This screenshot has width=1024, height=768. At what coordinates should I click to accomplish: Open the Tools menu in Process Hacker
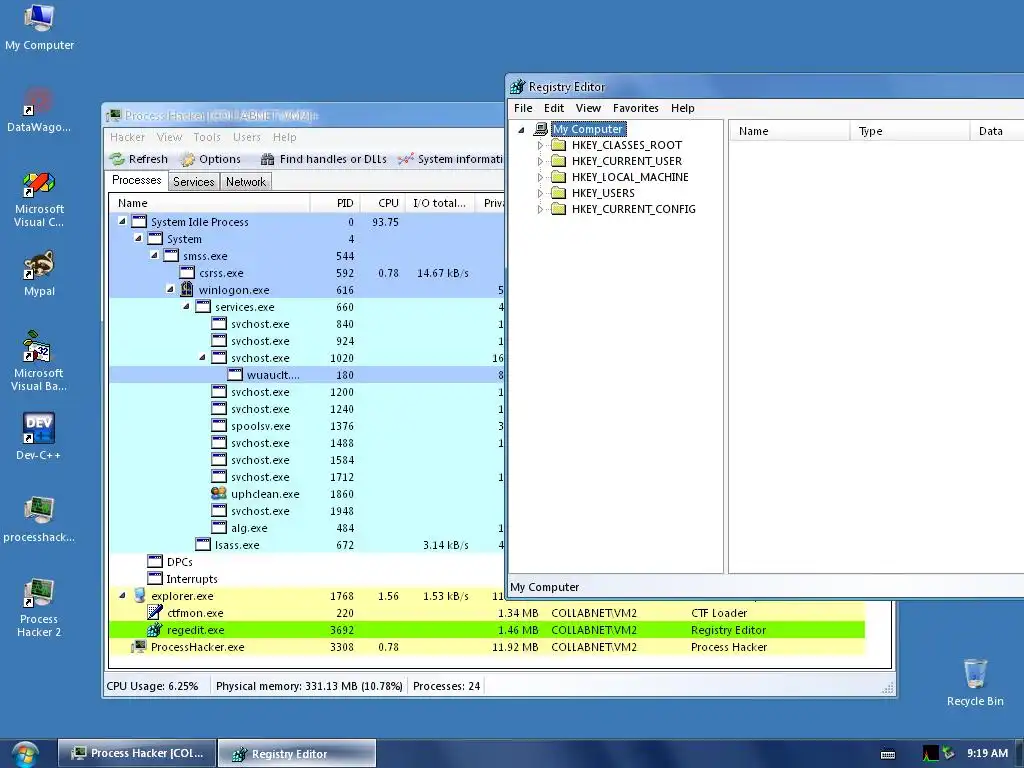coord(207,137)
